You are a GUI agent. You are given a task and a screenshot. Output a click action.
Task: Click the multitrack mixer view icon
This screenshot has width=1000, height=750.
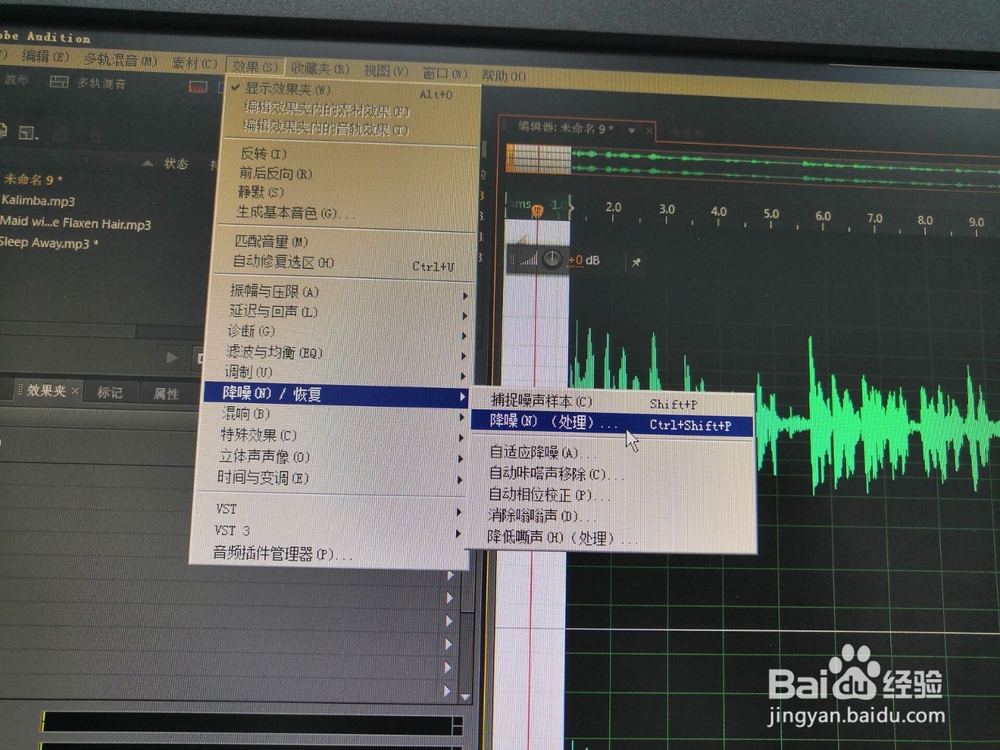59,82
